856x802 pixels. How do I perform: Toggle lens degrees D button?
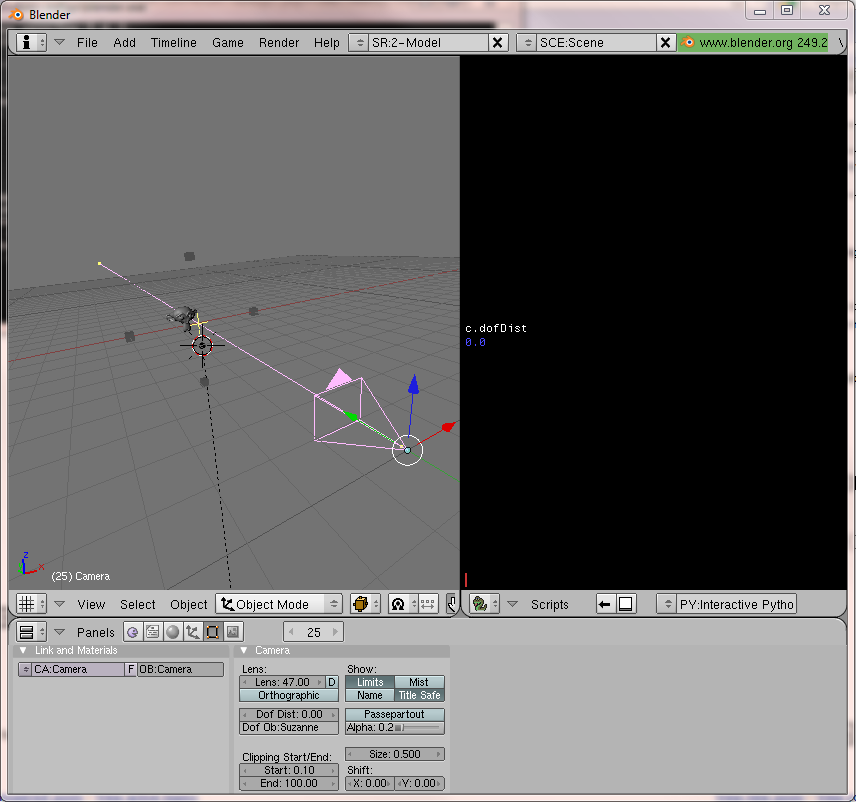click(332, 682)
